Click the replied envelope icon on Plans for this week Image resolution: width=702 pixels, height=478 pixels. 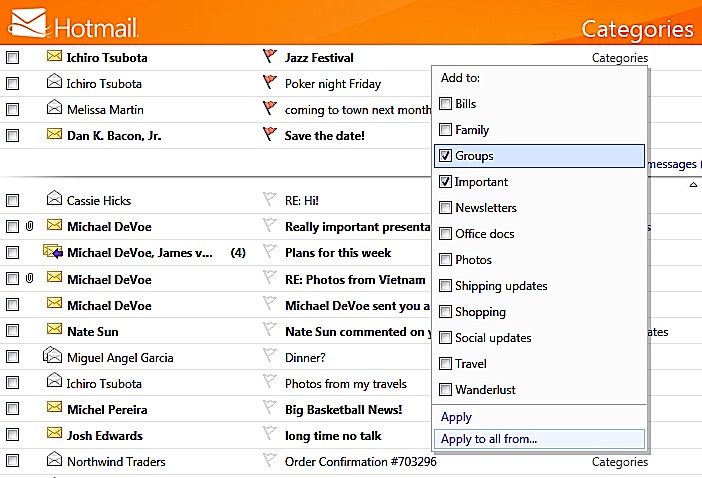[54, 253]
